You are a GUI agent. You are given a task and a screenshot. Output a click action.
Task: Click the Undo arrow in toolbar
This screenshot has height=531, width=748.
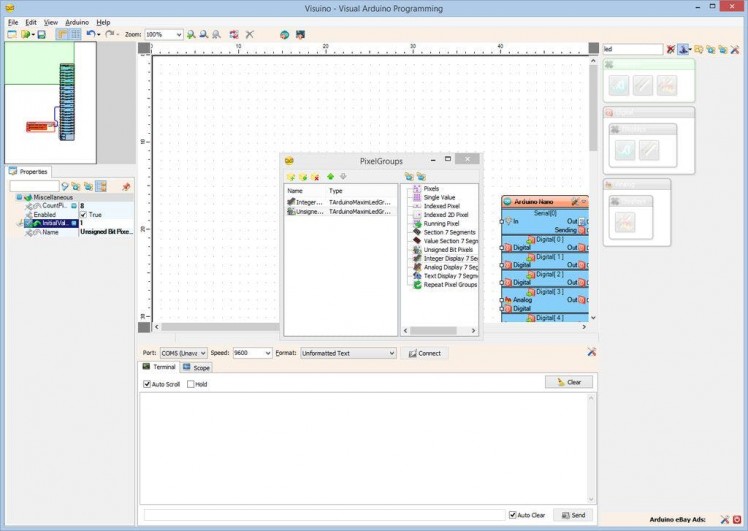pyautogui.click(x=91, y=34)
